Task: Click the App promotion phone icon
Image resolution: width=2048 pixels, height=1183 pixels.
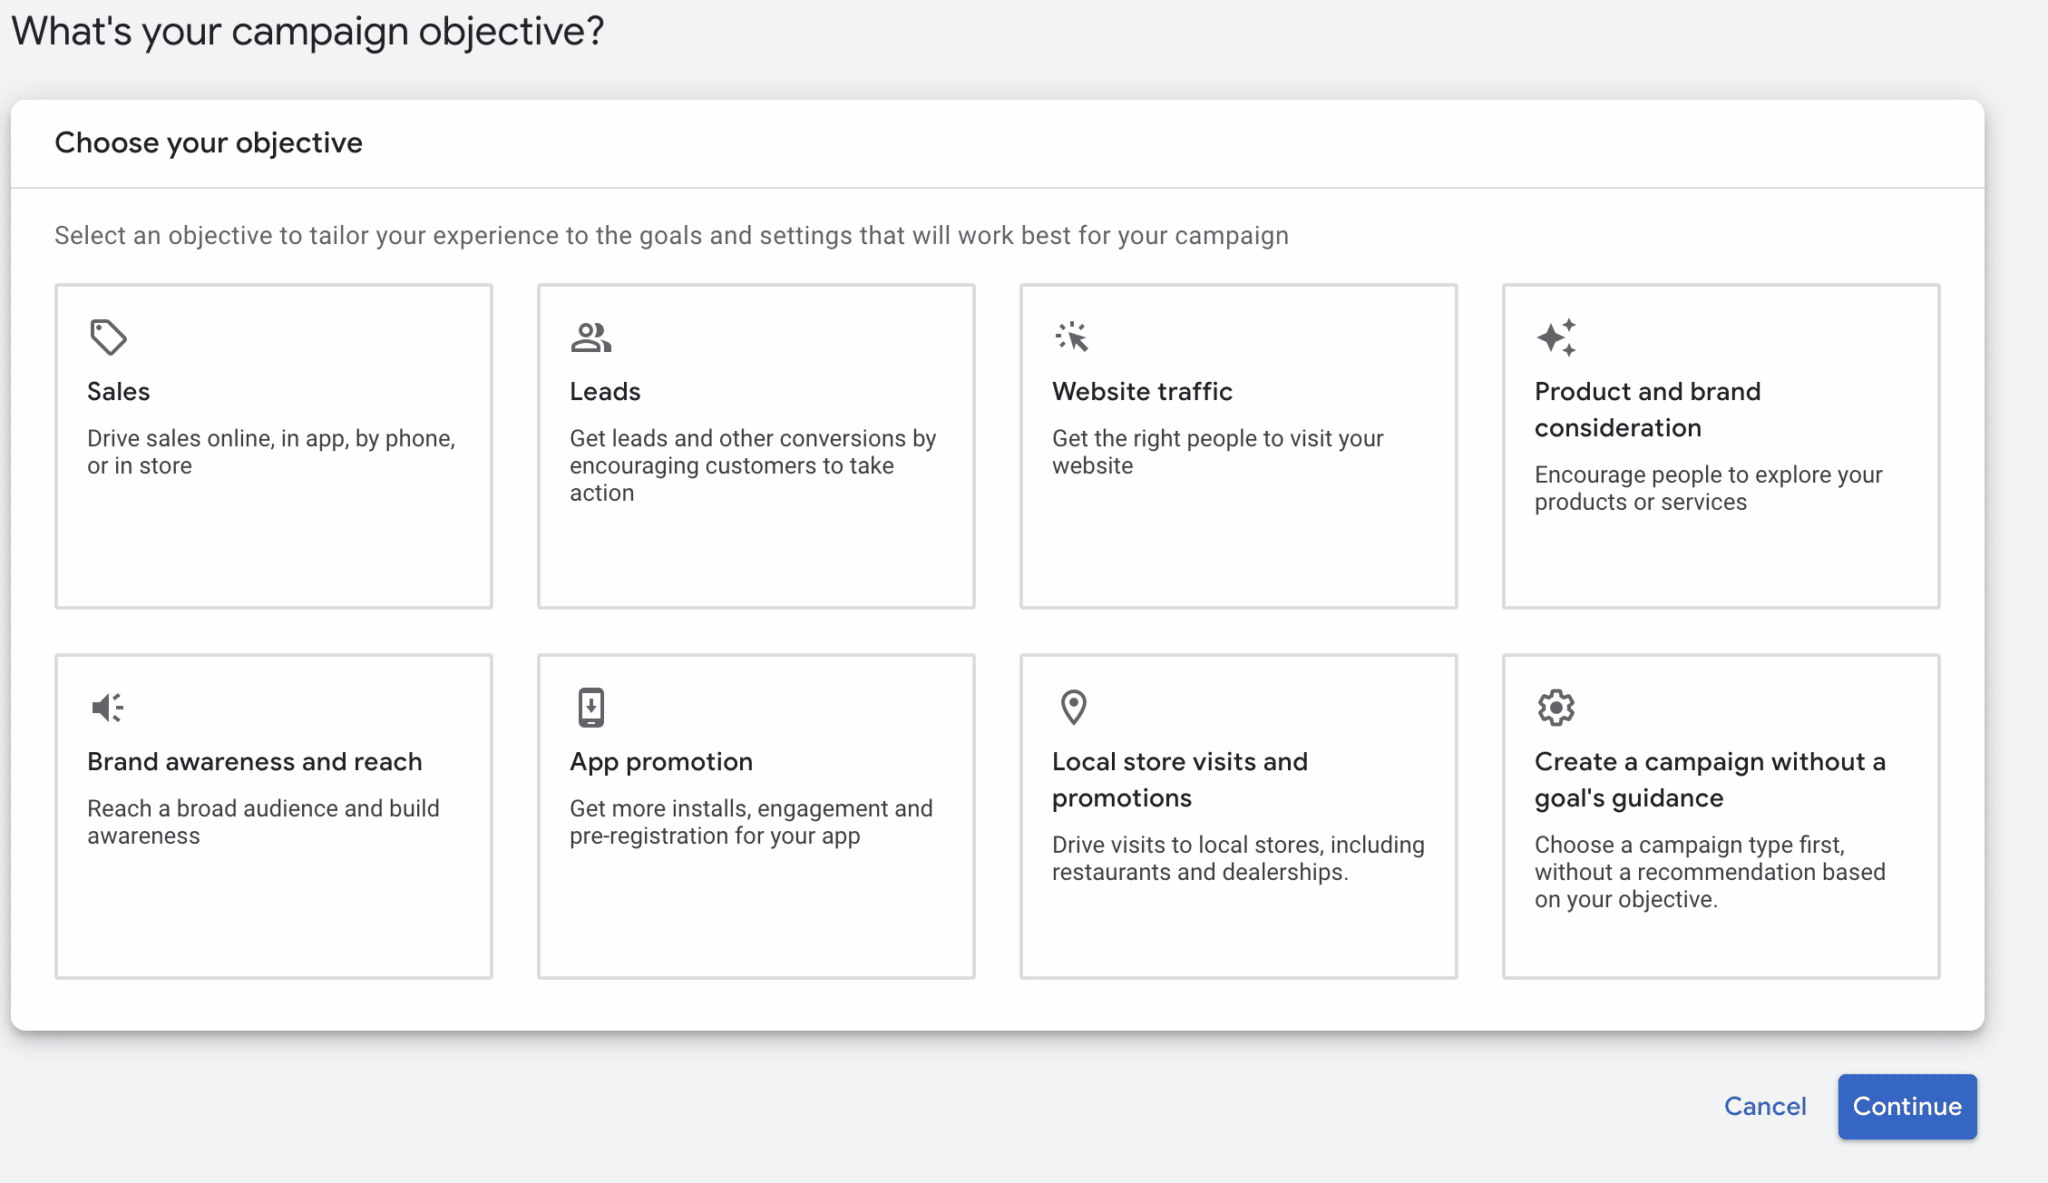Action: click(x=591, y=707)
